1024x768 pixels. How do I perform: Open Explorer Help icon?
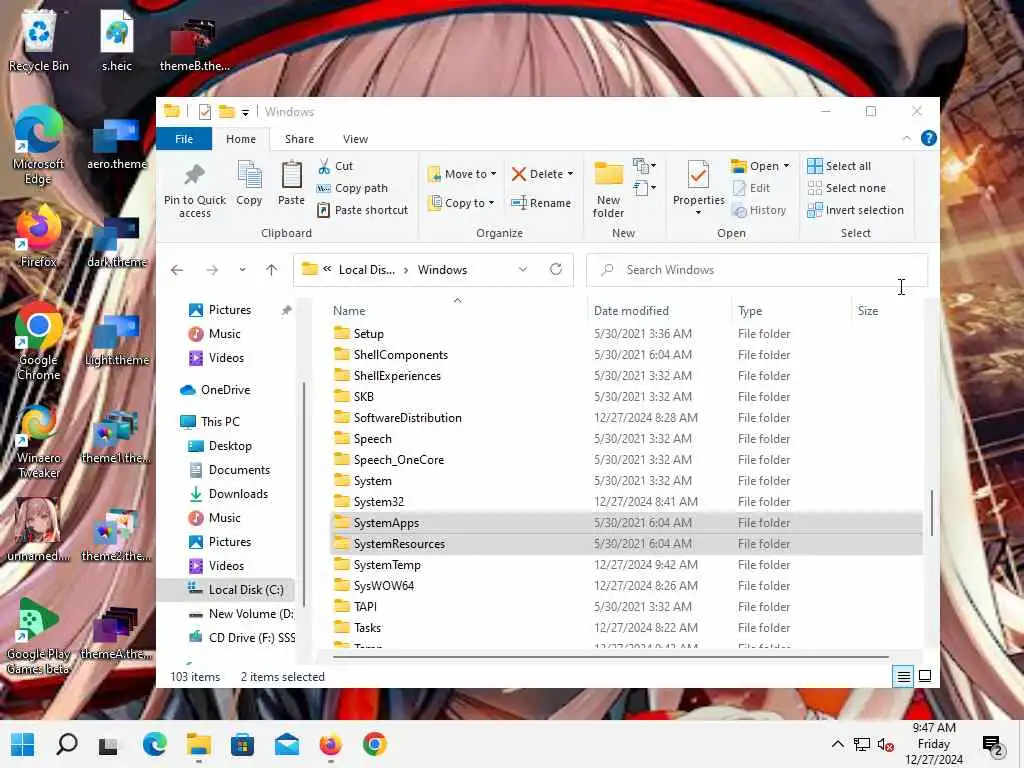click(x=928, y=138)
